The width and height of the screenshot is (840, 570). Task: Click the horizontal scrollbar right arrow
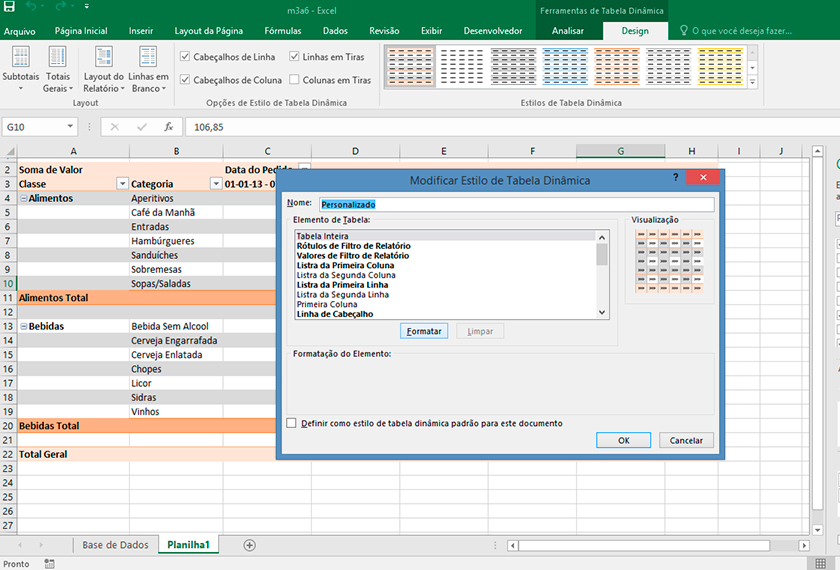pyautogui.click(x=804, y=545)
